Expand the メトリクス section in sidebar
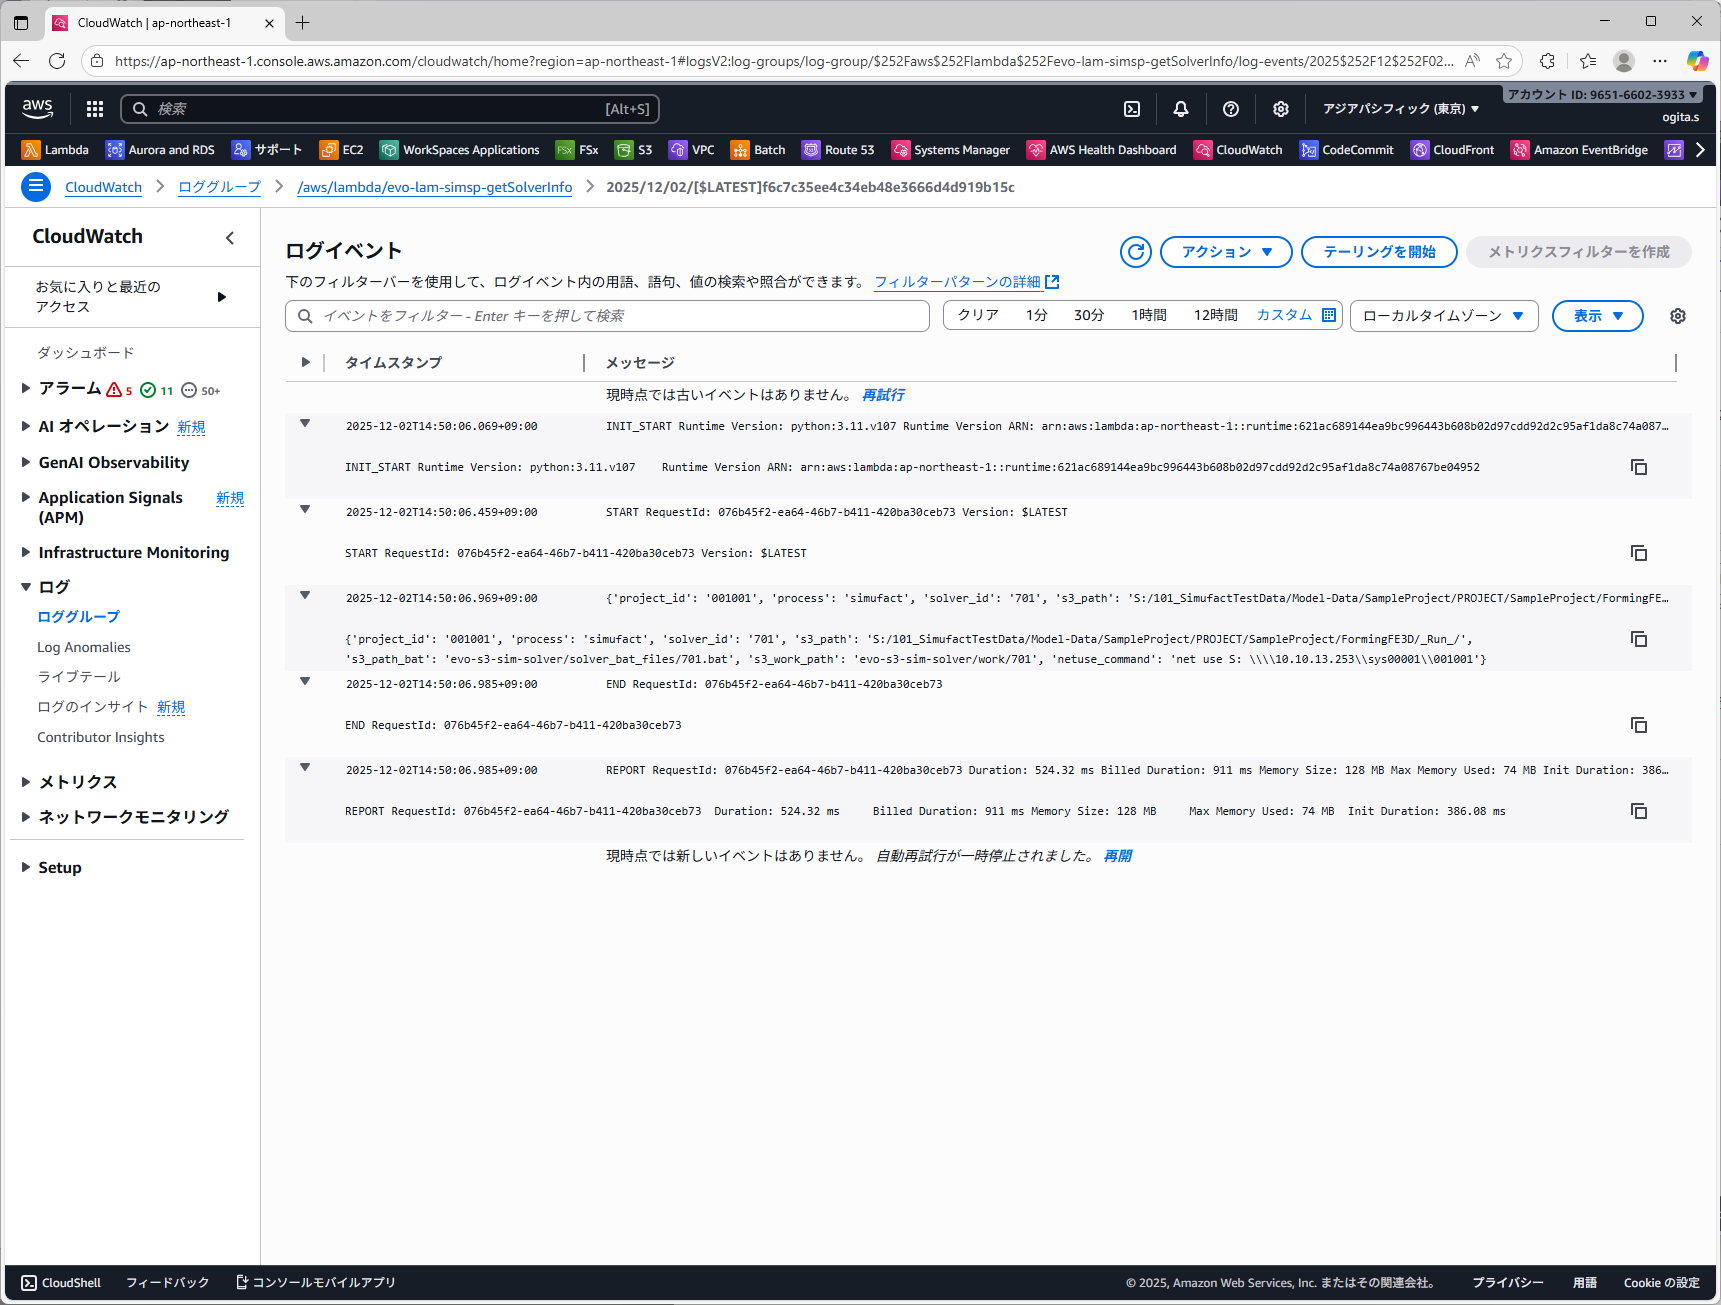 pyautogui.click(x=26, y=782)
